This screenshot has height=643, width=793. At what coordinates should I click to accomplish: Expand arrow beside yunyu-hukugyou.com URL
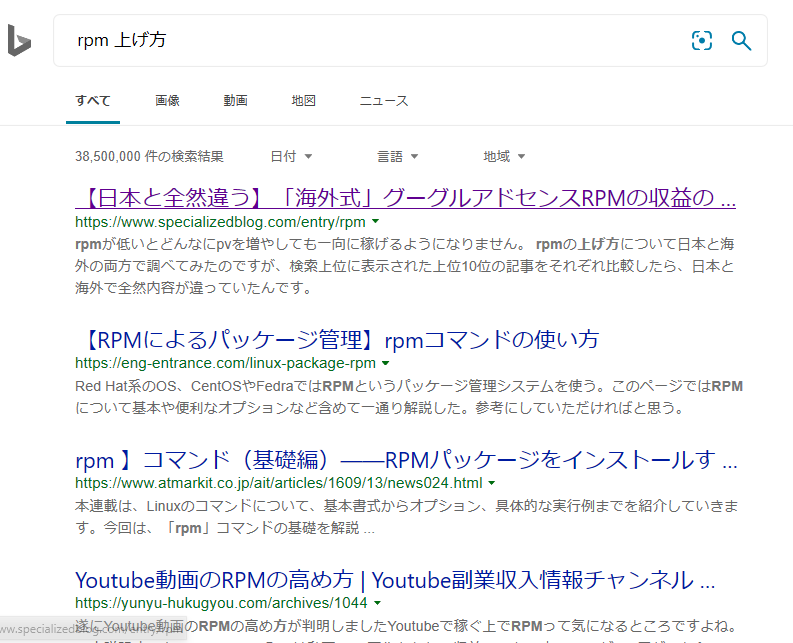[377, 603]
